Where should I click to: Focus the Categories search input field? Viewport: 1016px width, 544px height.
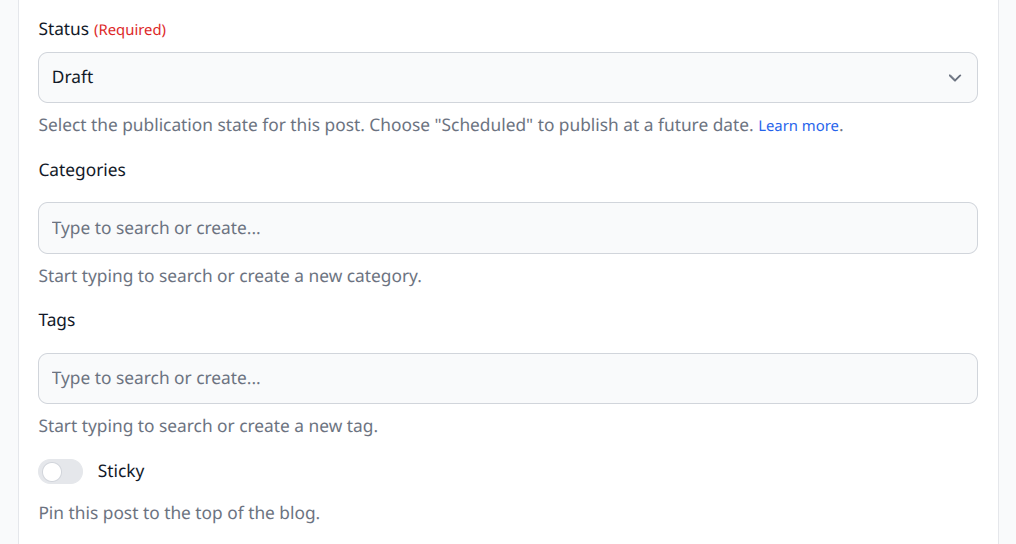point(507,228)
